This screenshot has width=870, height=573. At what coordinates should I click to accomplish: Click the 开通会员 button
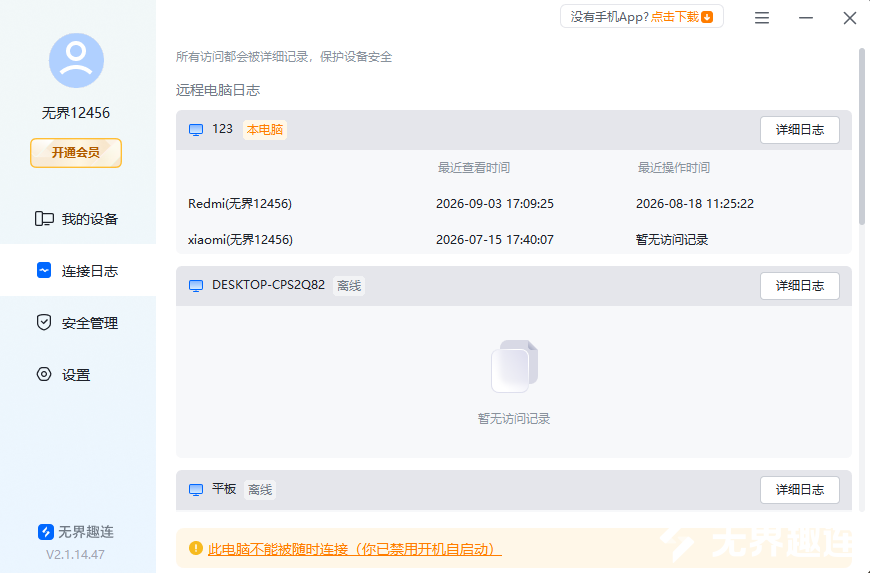76,153
